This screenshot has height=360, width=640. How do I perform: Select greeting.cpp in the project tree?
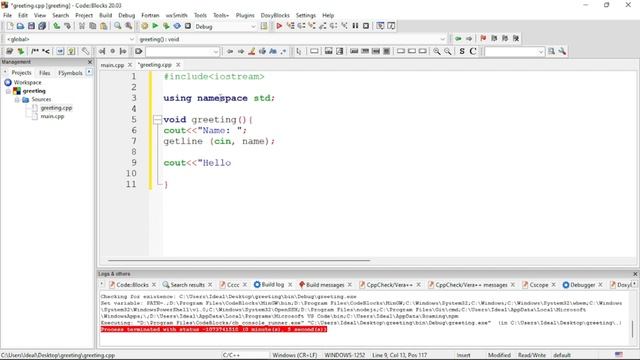pyautogui.click(x=56, y=108)
